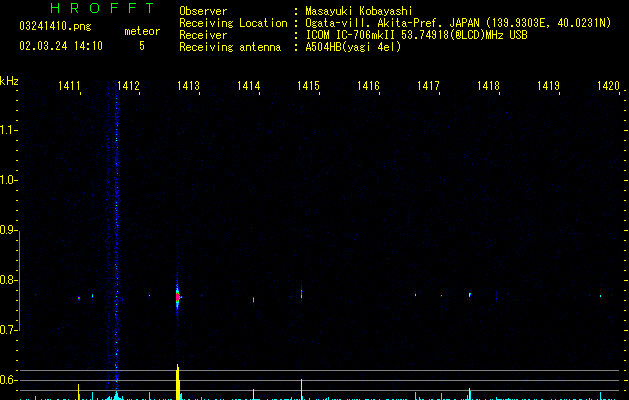Click the Receiving Location label
629x400 pixels.
coord(233,23)
